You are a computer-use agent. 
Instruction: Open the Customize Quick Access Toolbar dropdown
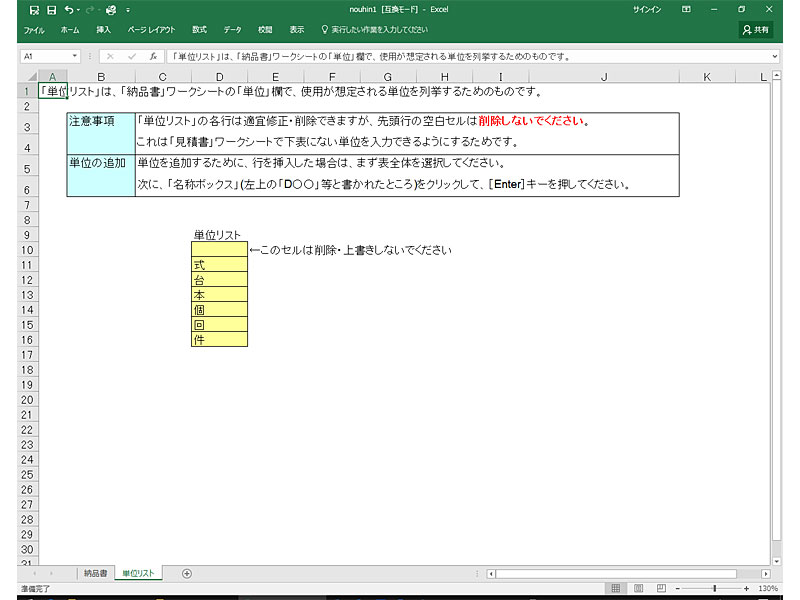[x=128, y=10]
